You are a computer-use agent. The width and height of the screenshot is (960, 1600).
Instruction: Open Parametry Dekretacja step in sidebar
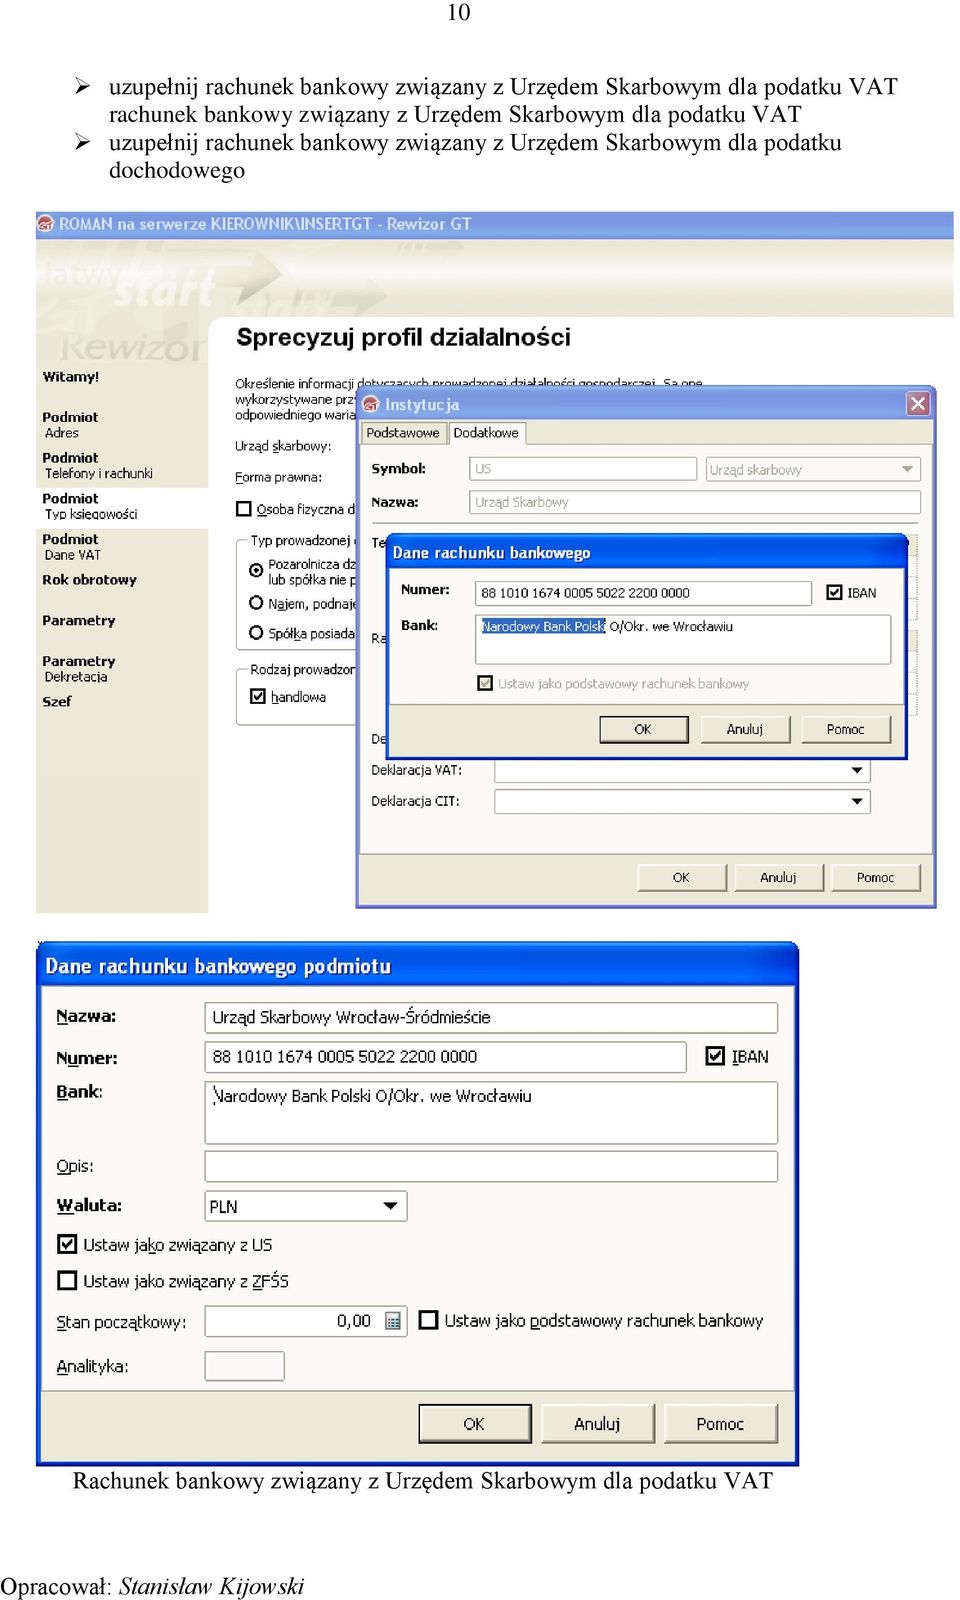click(79, 669)
